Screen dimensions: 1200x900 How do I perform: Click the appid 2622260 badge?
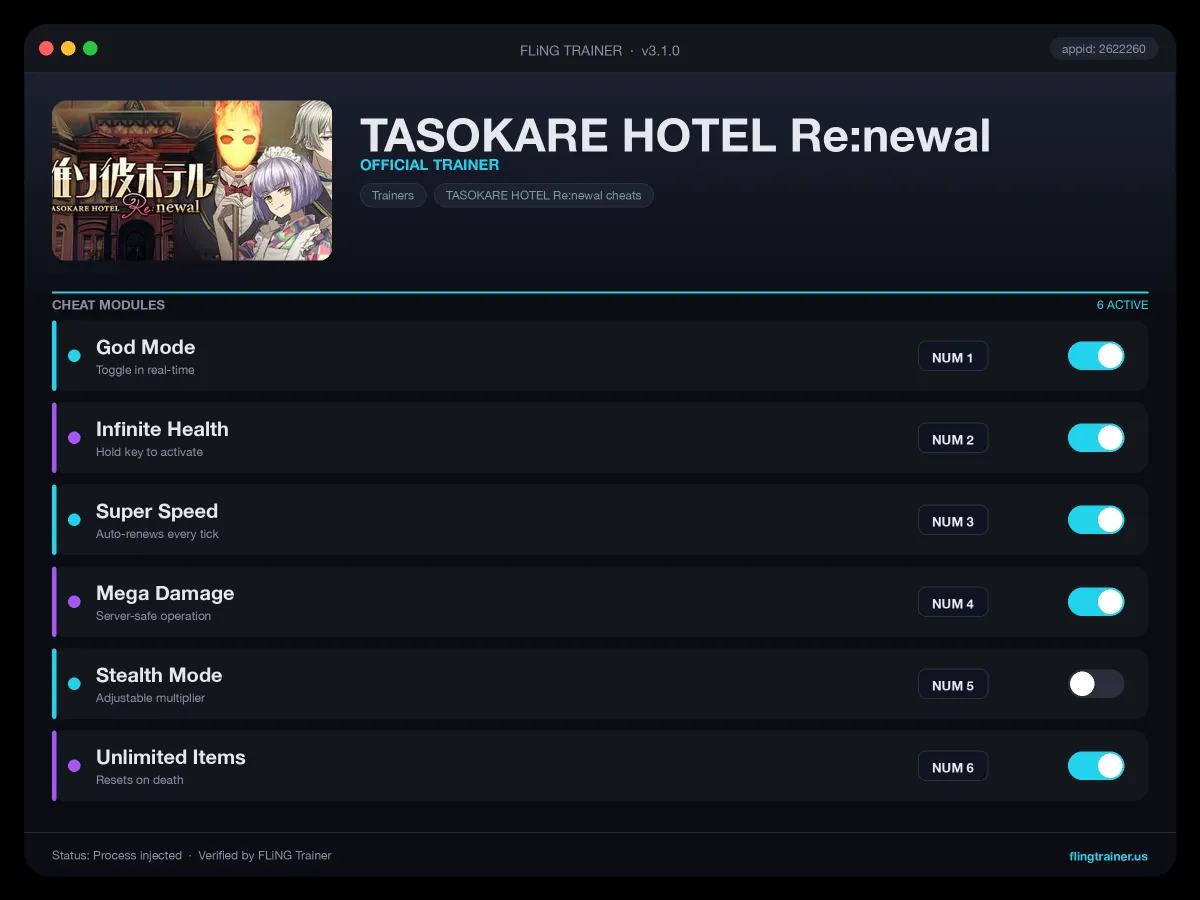[x=1104, y=49]
